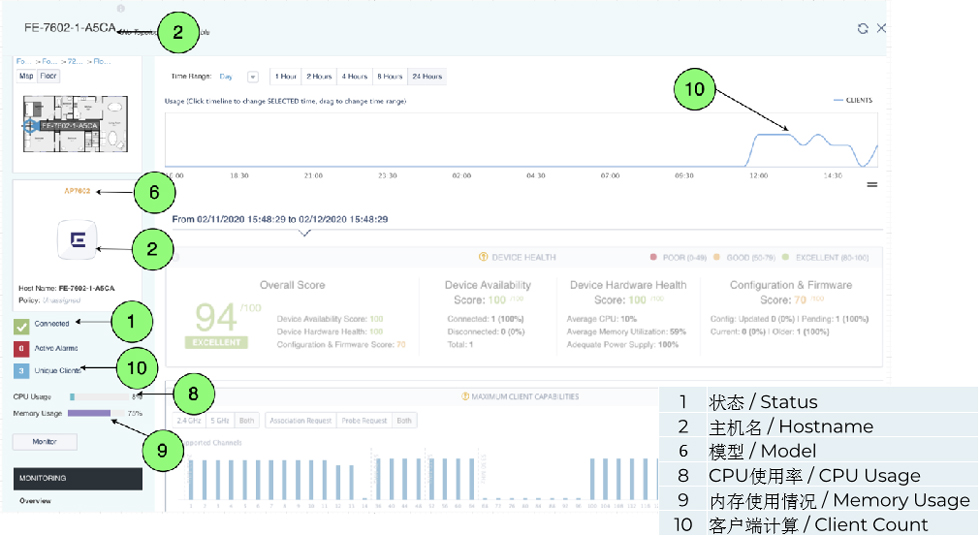This screenshot has height=536, width=980.
Task: Select the AP marker on the floor plan
Action: (x=30, y=126)
